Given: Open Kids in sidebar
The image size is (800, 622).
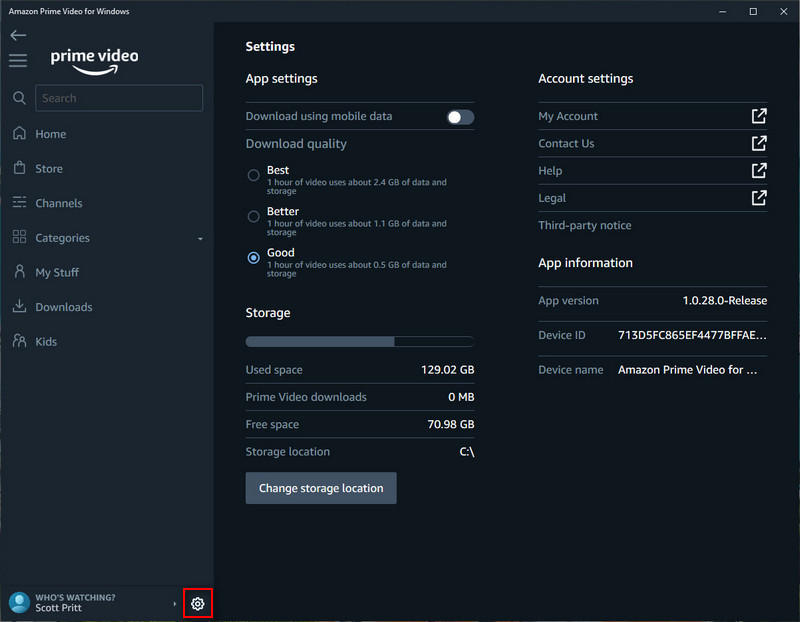Looking at the screenshot, I should click(46, 342).
